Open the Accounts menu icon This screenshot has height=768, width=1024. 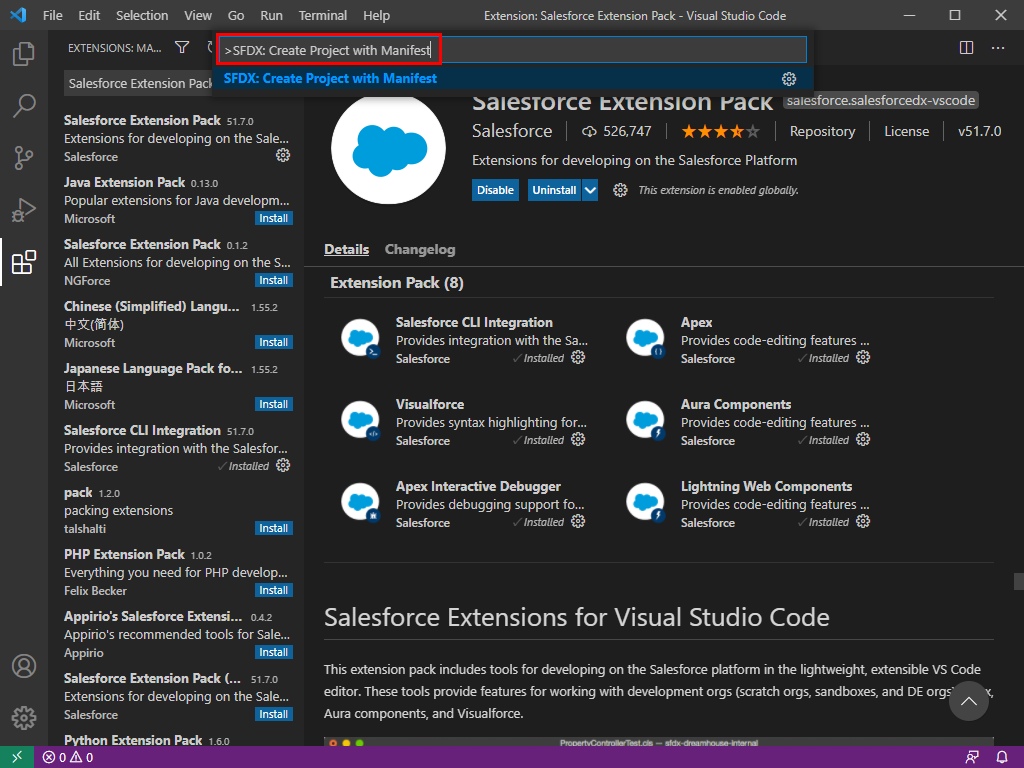24,666
